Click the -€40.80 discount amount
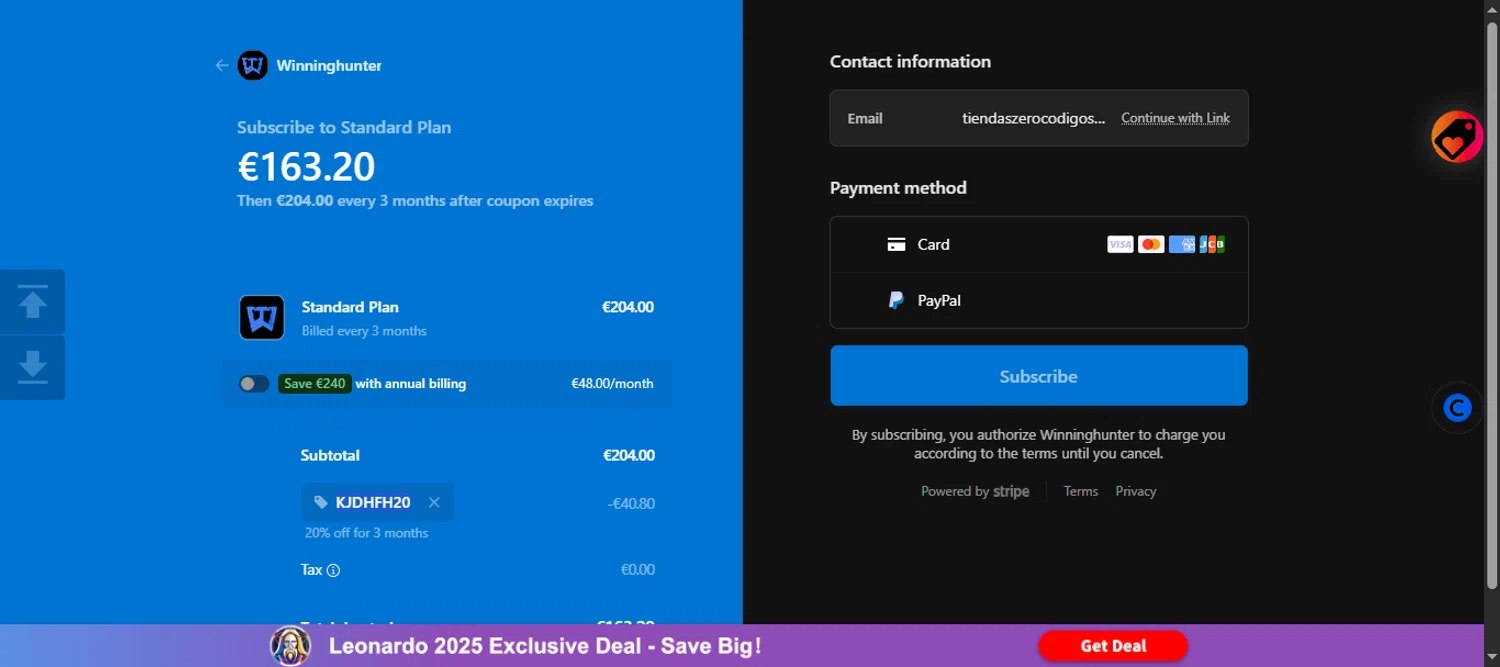1500x667 pixels. 631,504
